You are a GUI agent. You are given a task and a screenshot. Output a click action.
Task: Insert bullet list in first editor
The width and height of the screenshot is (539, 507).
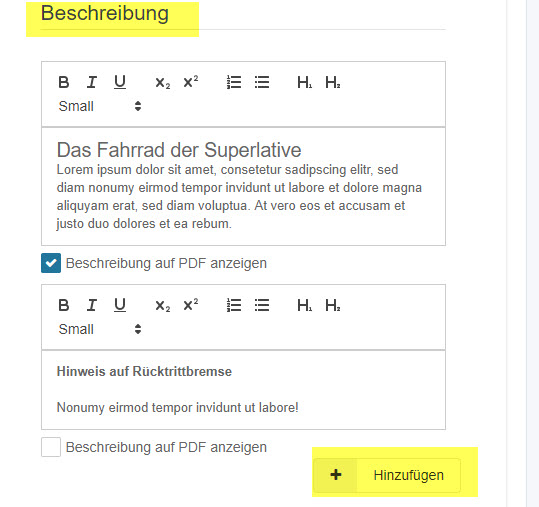[262, 82]
